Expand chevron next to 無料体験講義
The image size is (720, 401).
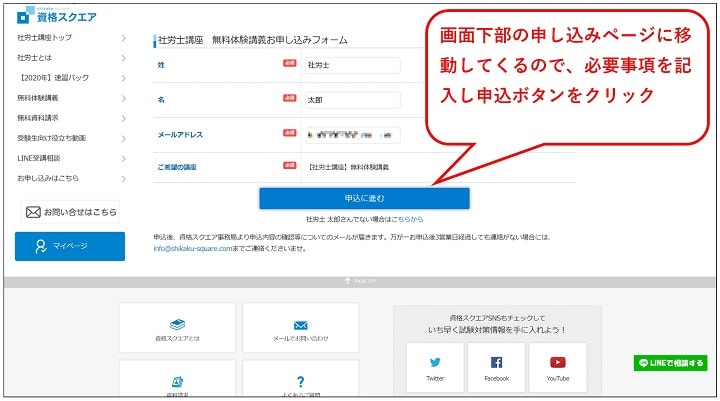[124, 98]
